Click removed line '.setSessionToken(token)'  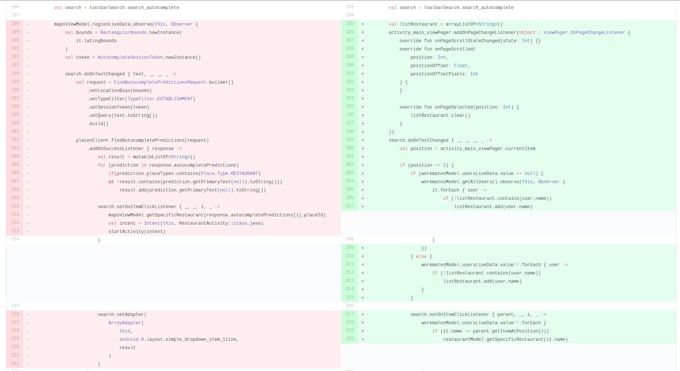(119, 107)
